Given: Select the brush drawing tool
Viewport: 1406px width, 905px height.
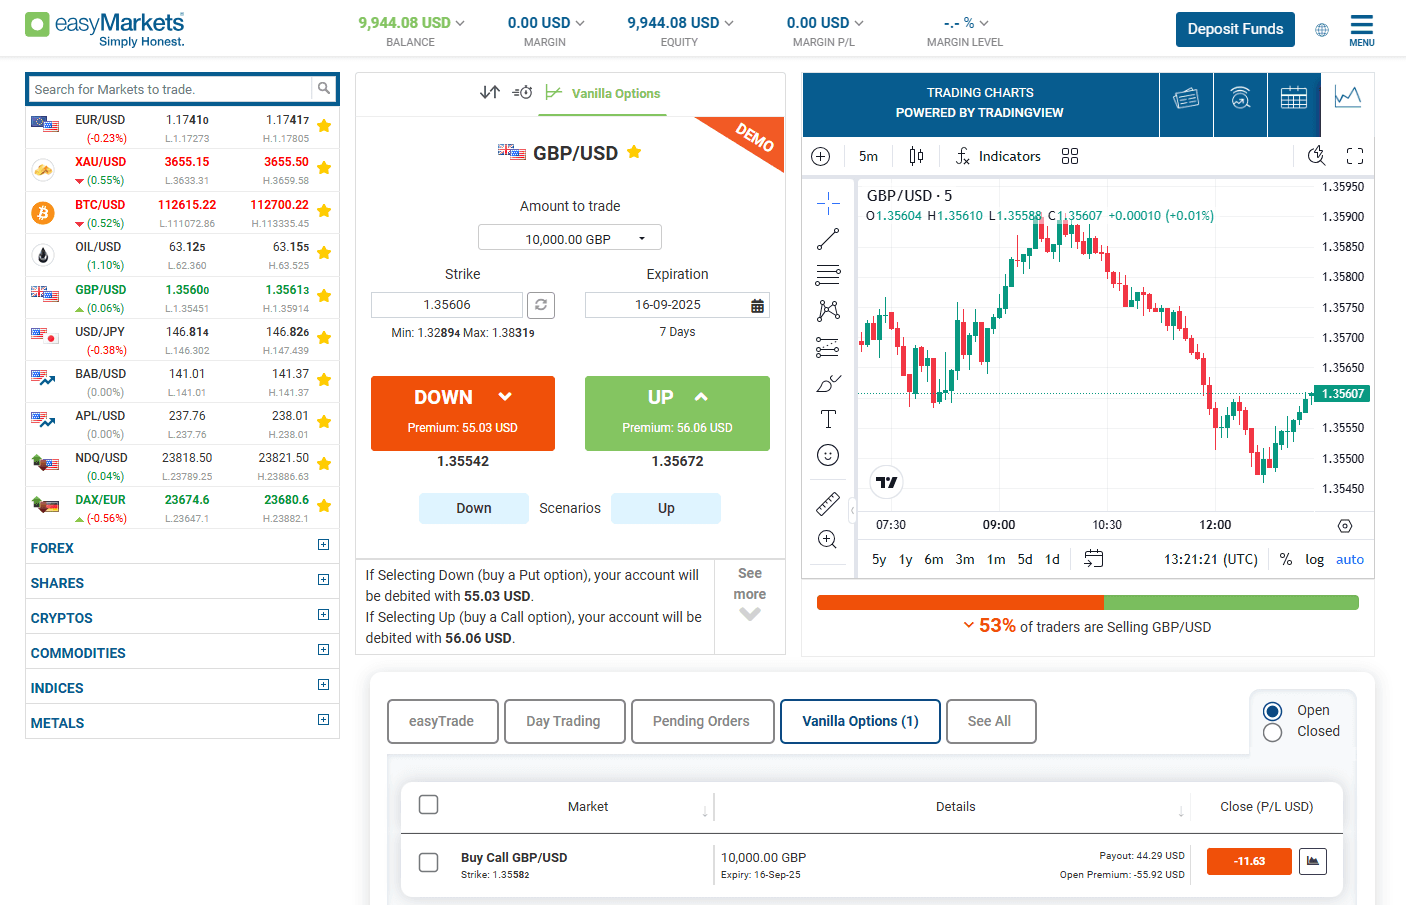Looking at the screenshot, I should (828, 383).
